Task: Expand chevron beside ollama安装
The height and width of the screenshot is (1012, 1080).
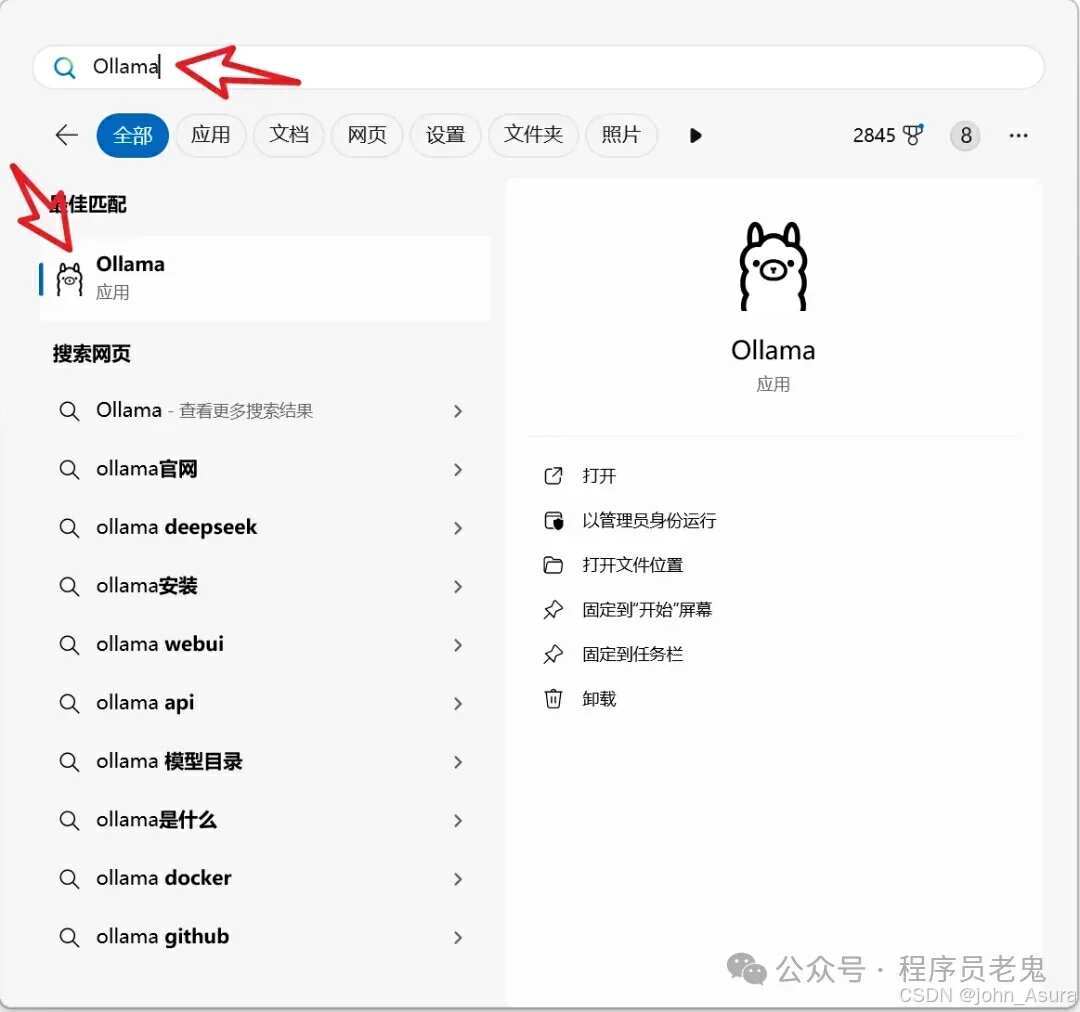Action: (x=458, y=587)
